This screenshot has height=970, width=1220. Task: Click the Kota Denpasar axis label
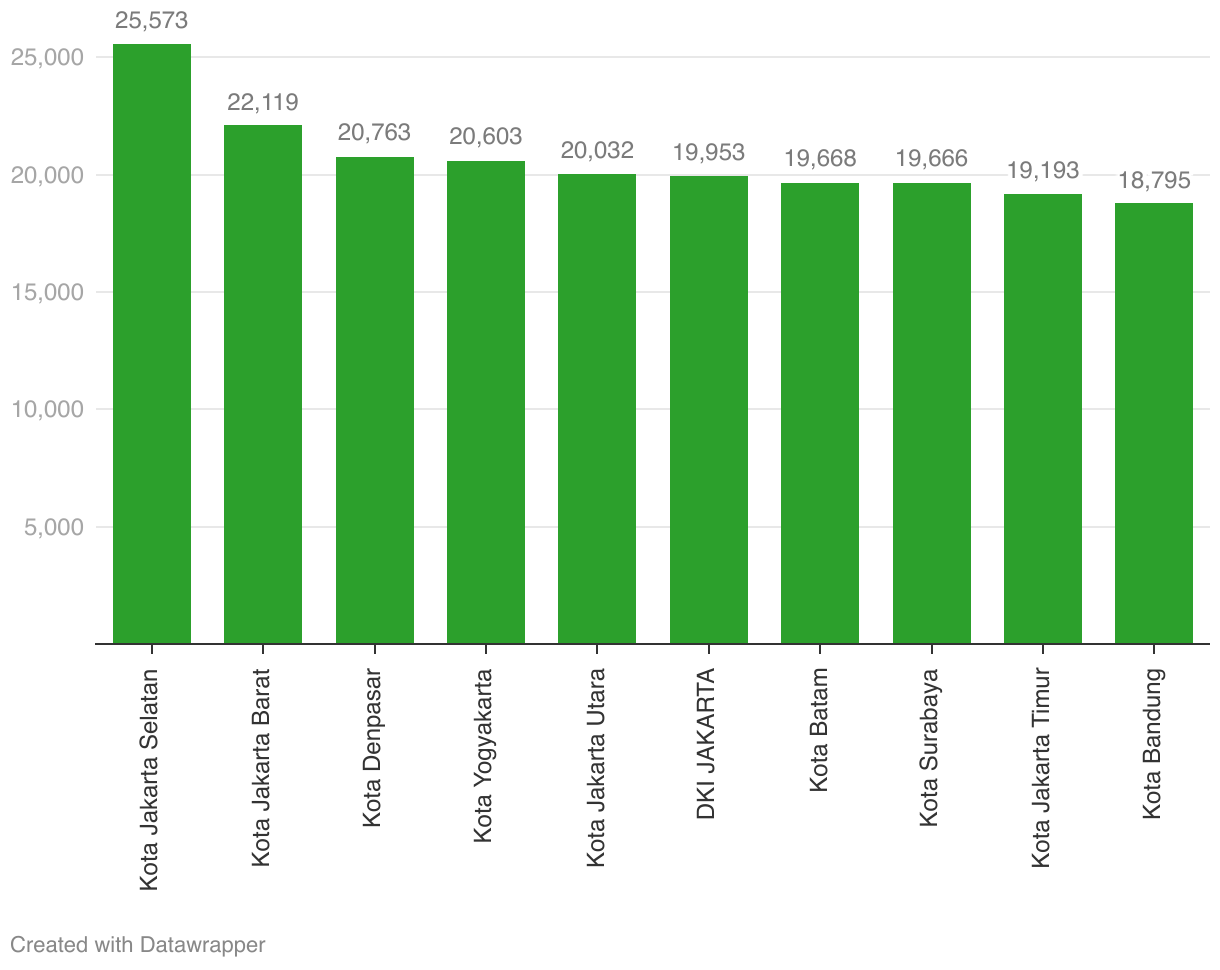373,749
